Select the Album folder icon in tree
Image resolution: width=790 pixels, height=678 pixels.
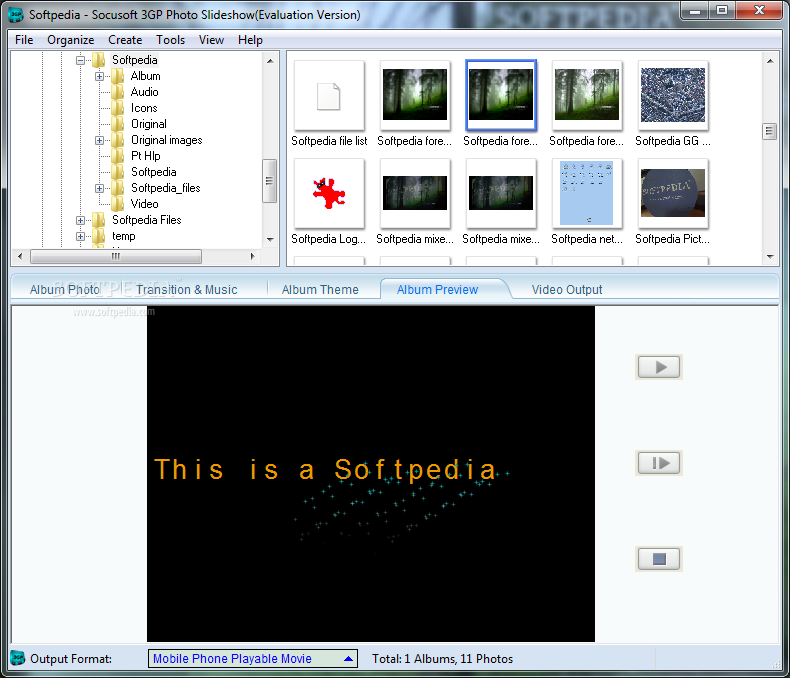tap(118, 76)
